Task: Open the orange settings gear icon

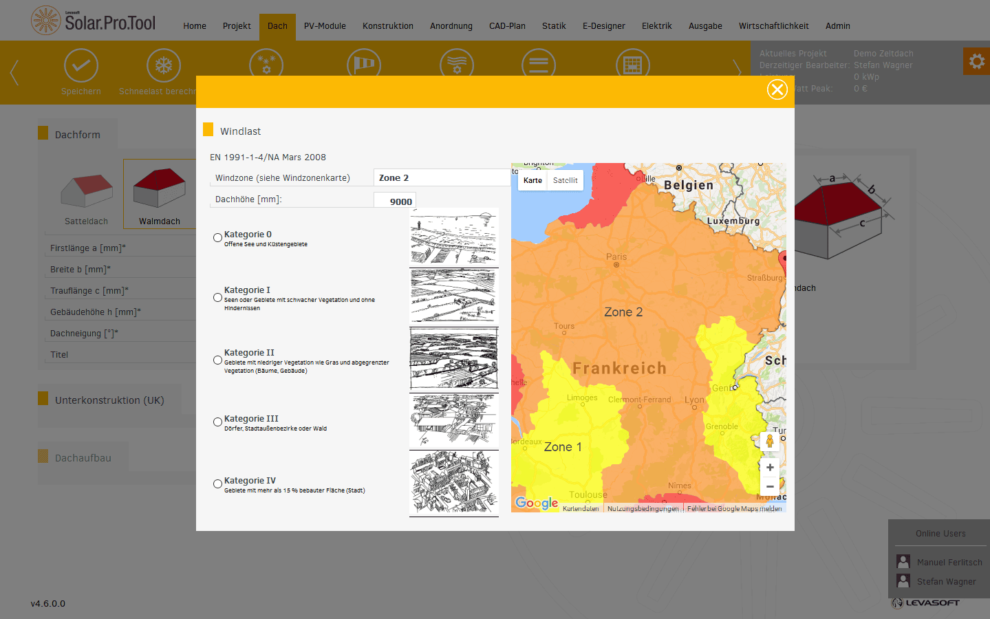Action: pyautogui.click(x=975, y=61)
